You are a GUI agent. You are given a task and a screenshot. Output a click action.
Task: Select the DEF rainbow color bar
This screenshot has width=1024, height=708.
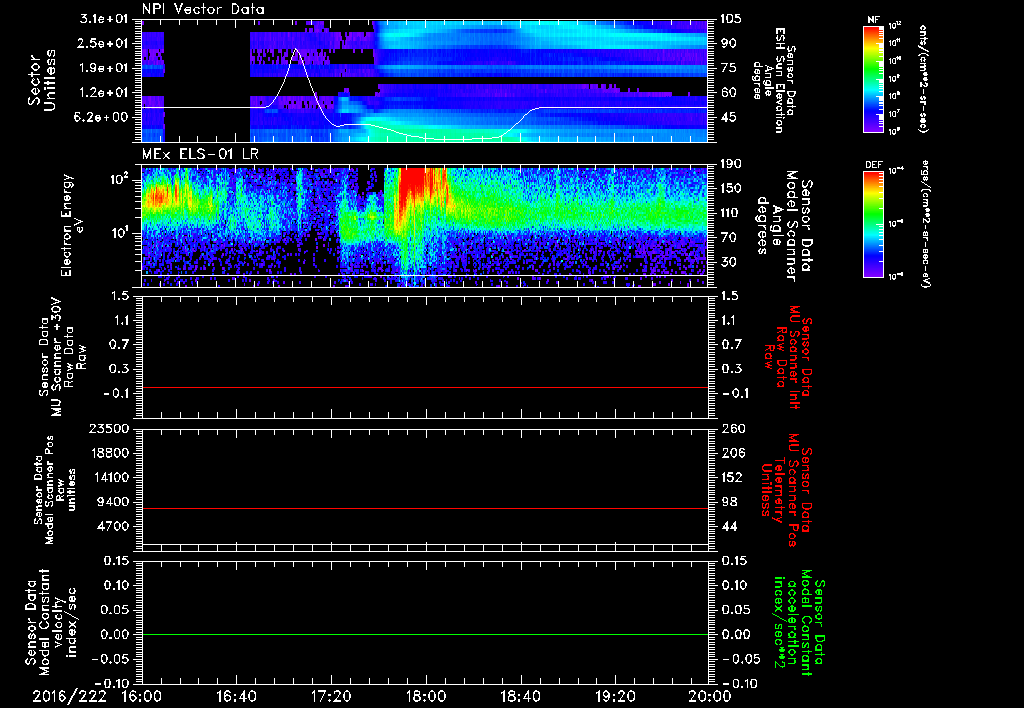874,224
